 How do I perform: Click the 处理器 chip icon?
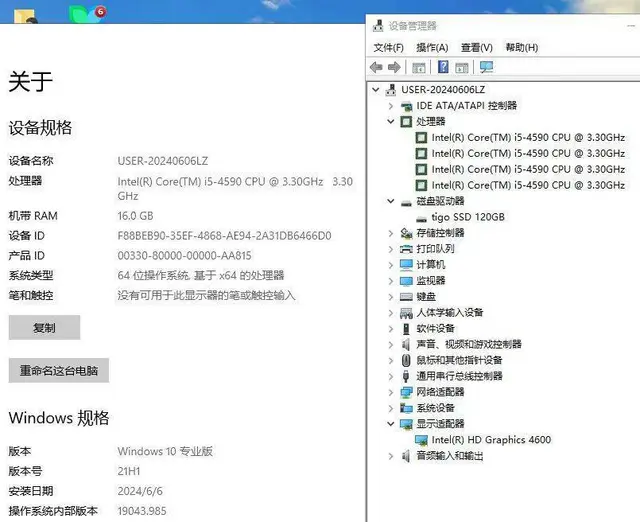coord(406,122)
